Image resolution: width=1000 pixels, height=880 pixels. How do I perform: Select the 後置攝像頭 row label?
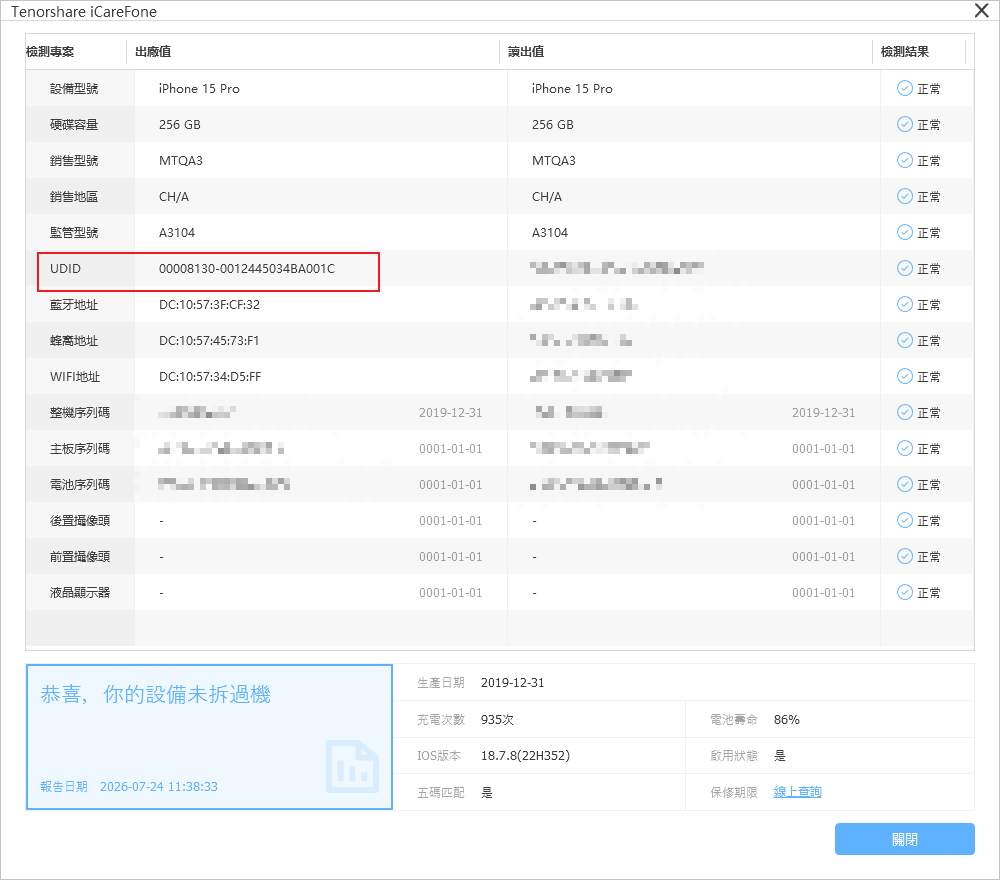80,520
